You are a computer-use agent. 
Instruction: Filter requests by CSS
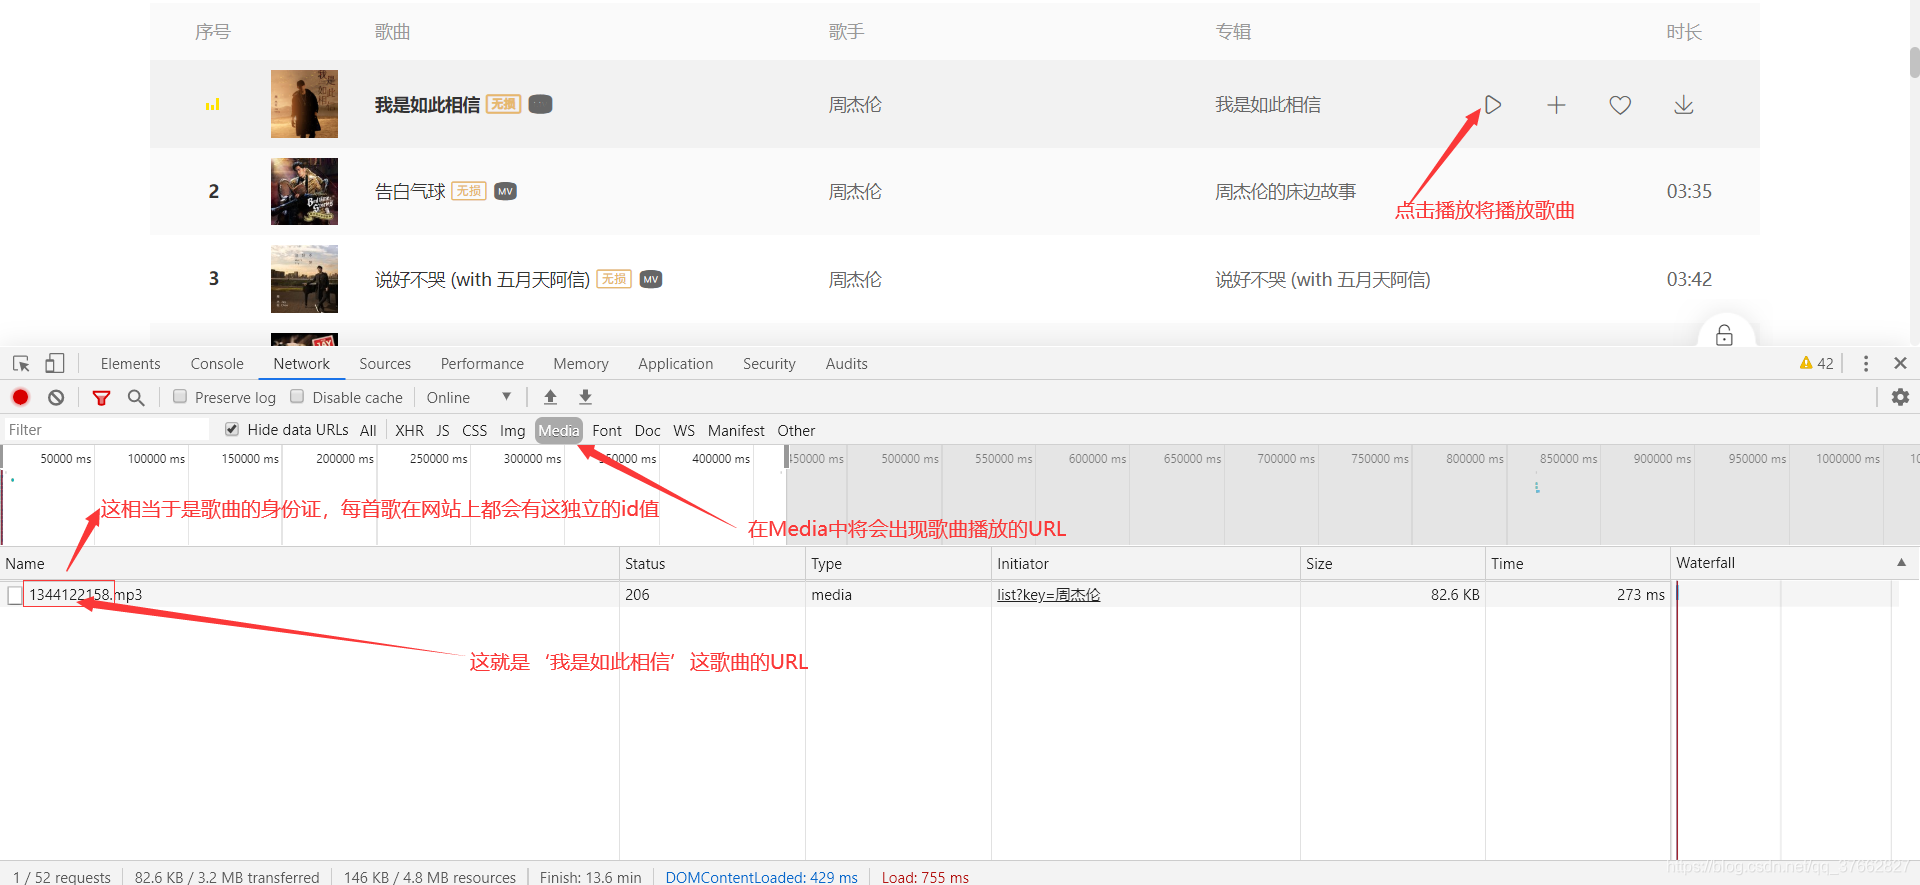[x=475, y=430]
